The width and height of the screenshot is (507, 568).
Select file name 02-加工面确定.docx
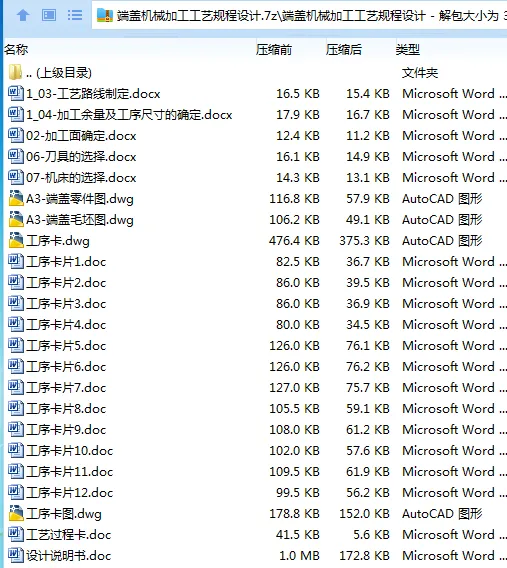(81, 136)
